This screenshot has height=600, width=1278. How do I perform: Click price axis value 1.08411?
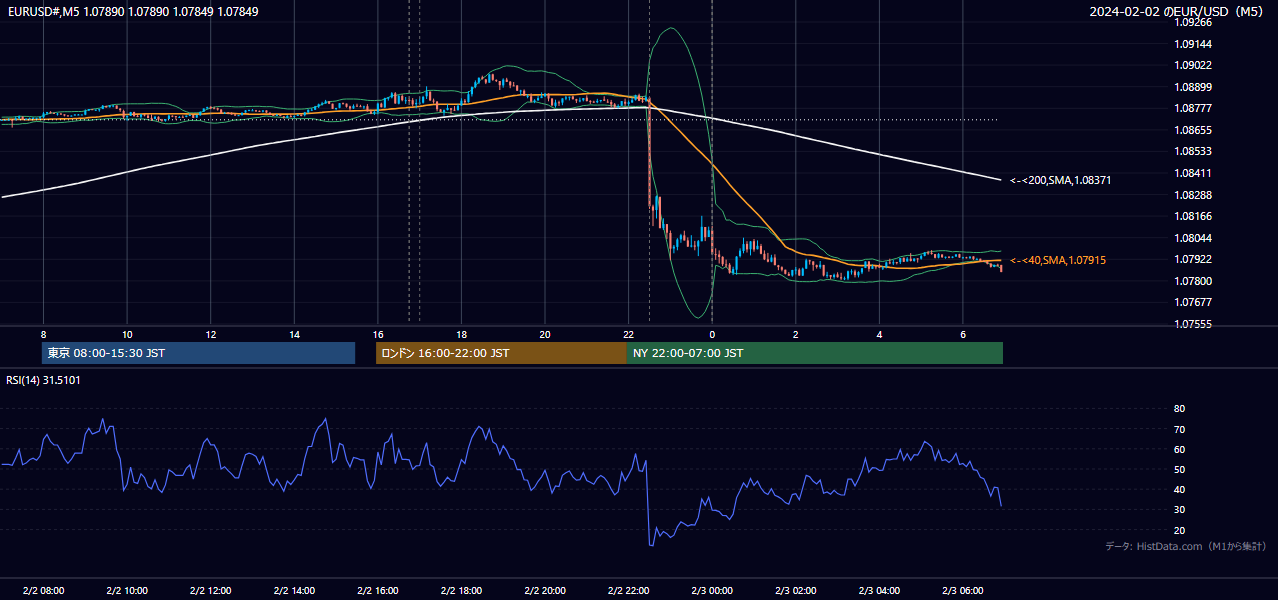1192,173
